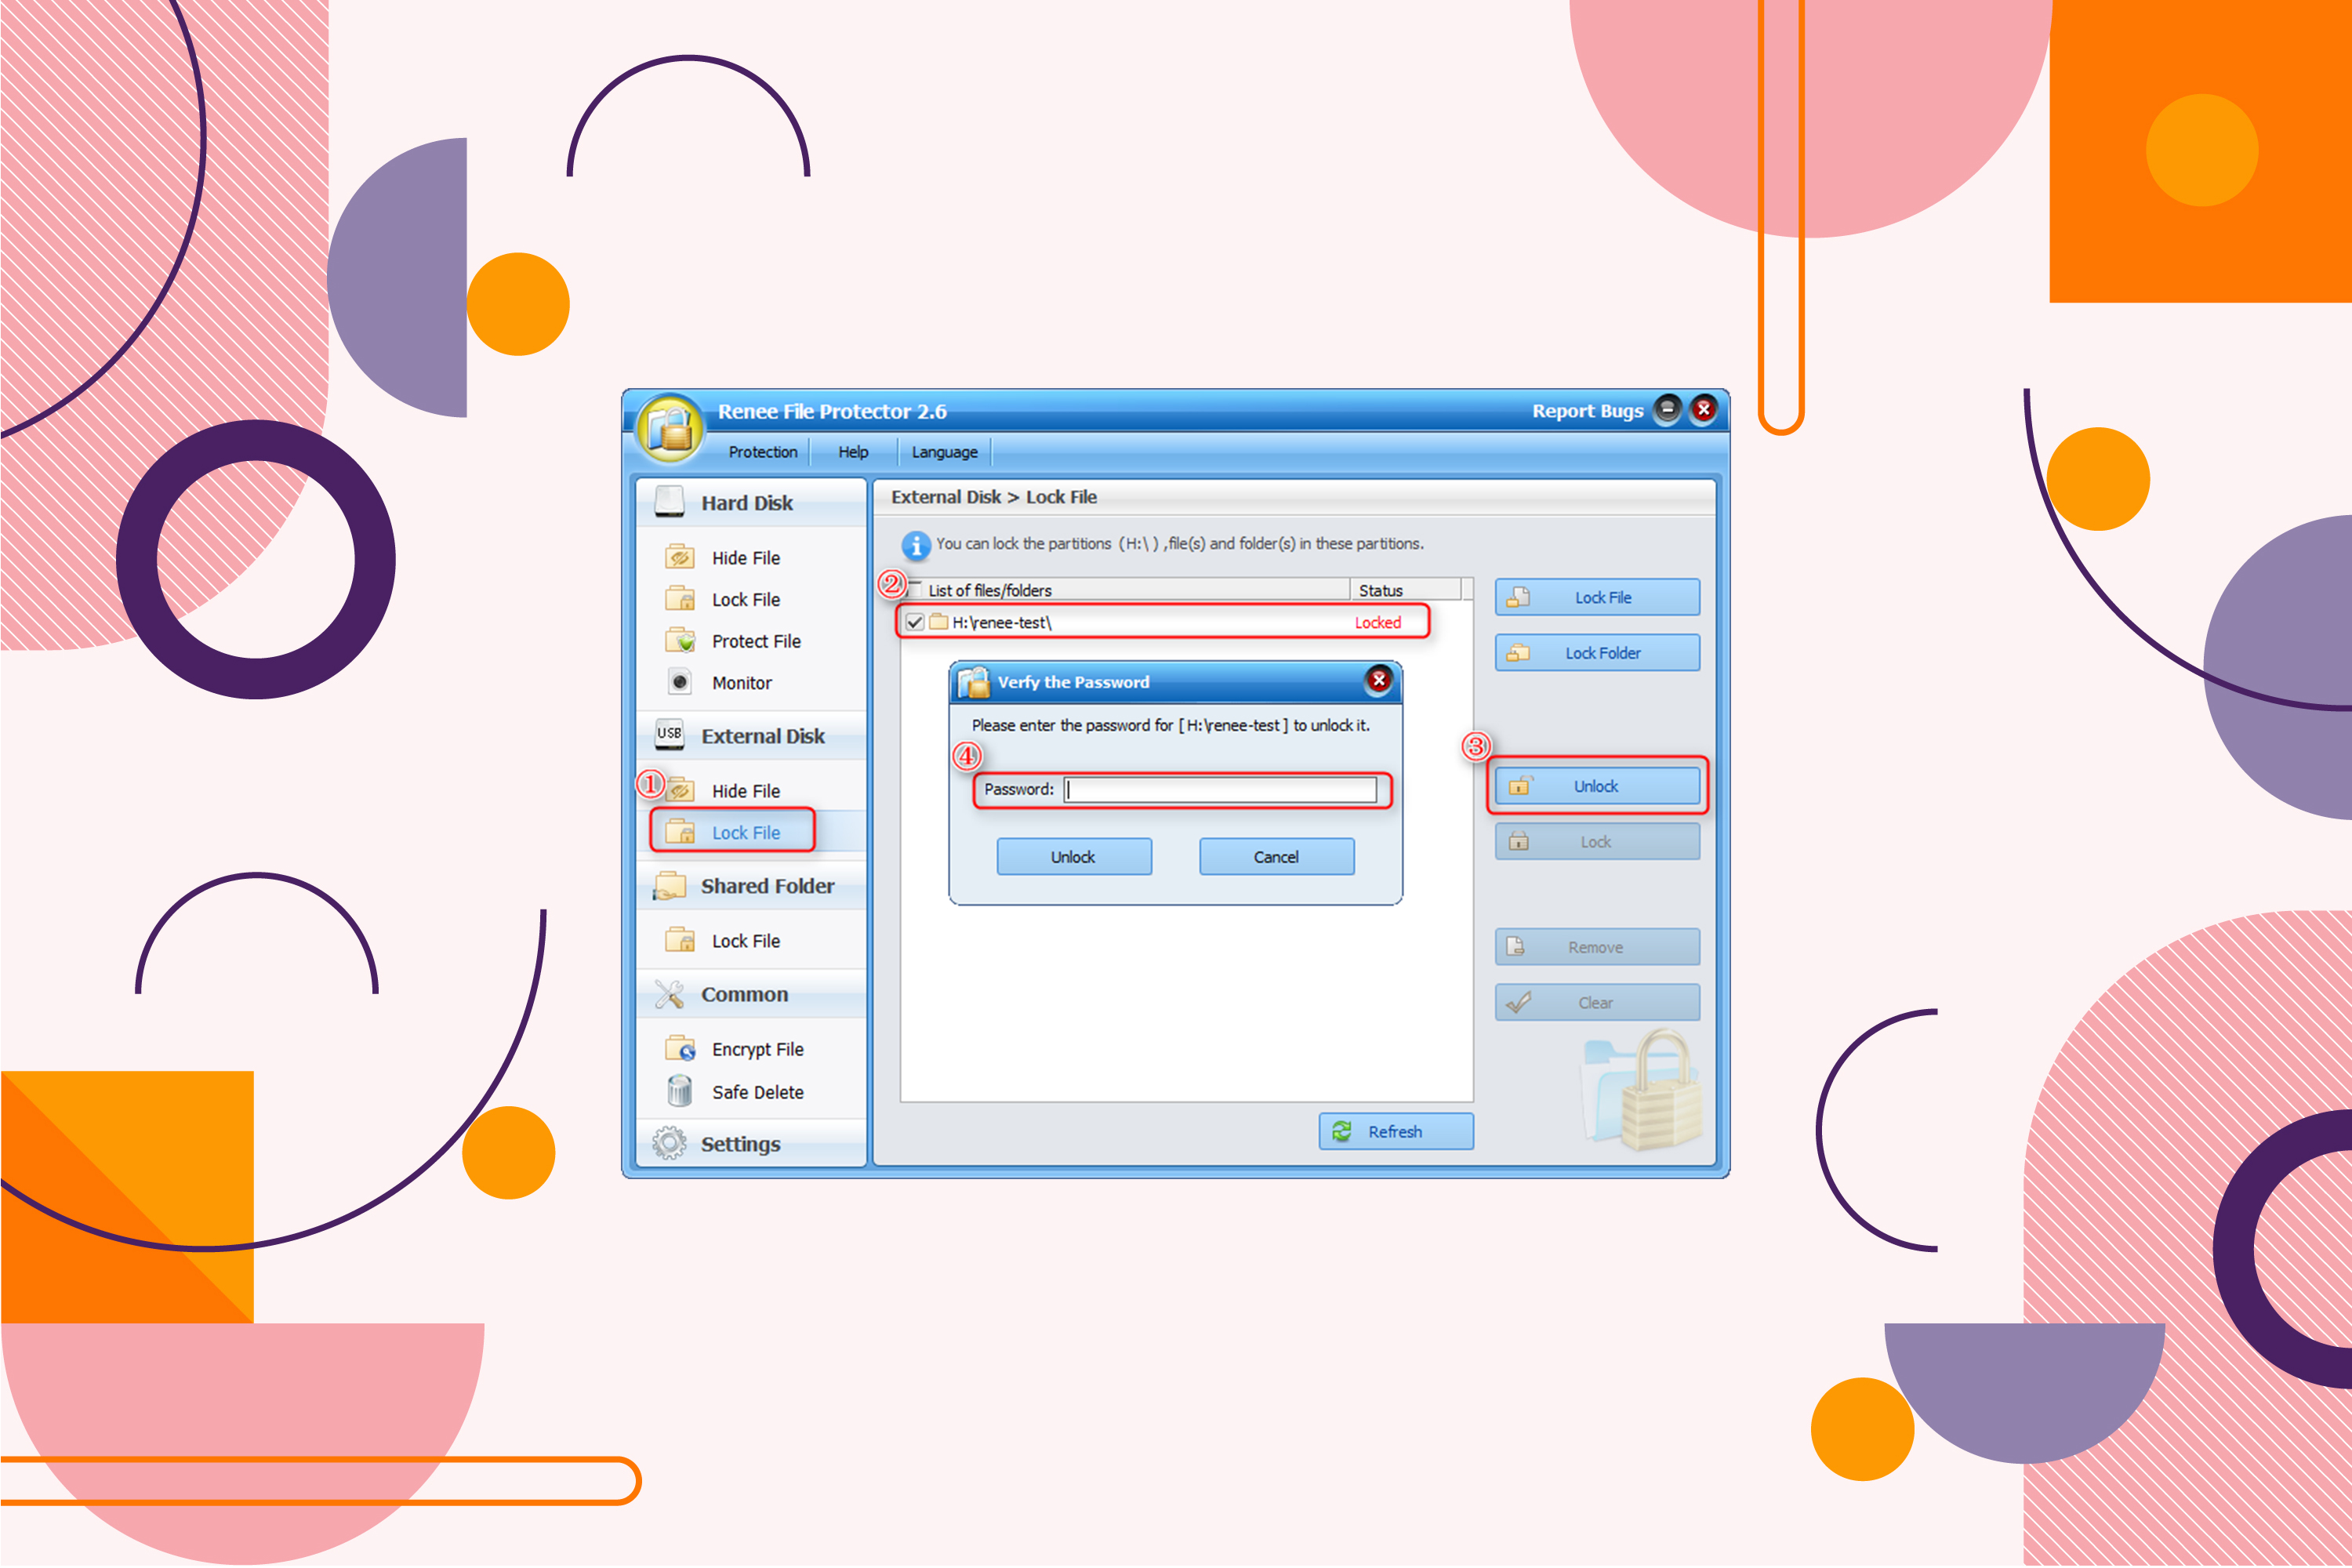2352x1568 pixels.
Task: Expand the Common section header
Action: point(750,994)
